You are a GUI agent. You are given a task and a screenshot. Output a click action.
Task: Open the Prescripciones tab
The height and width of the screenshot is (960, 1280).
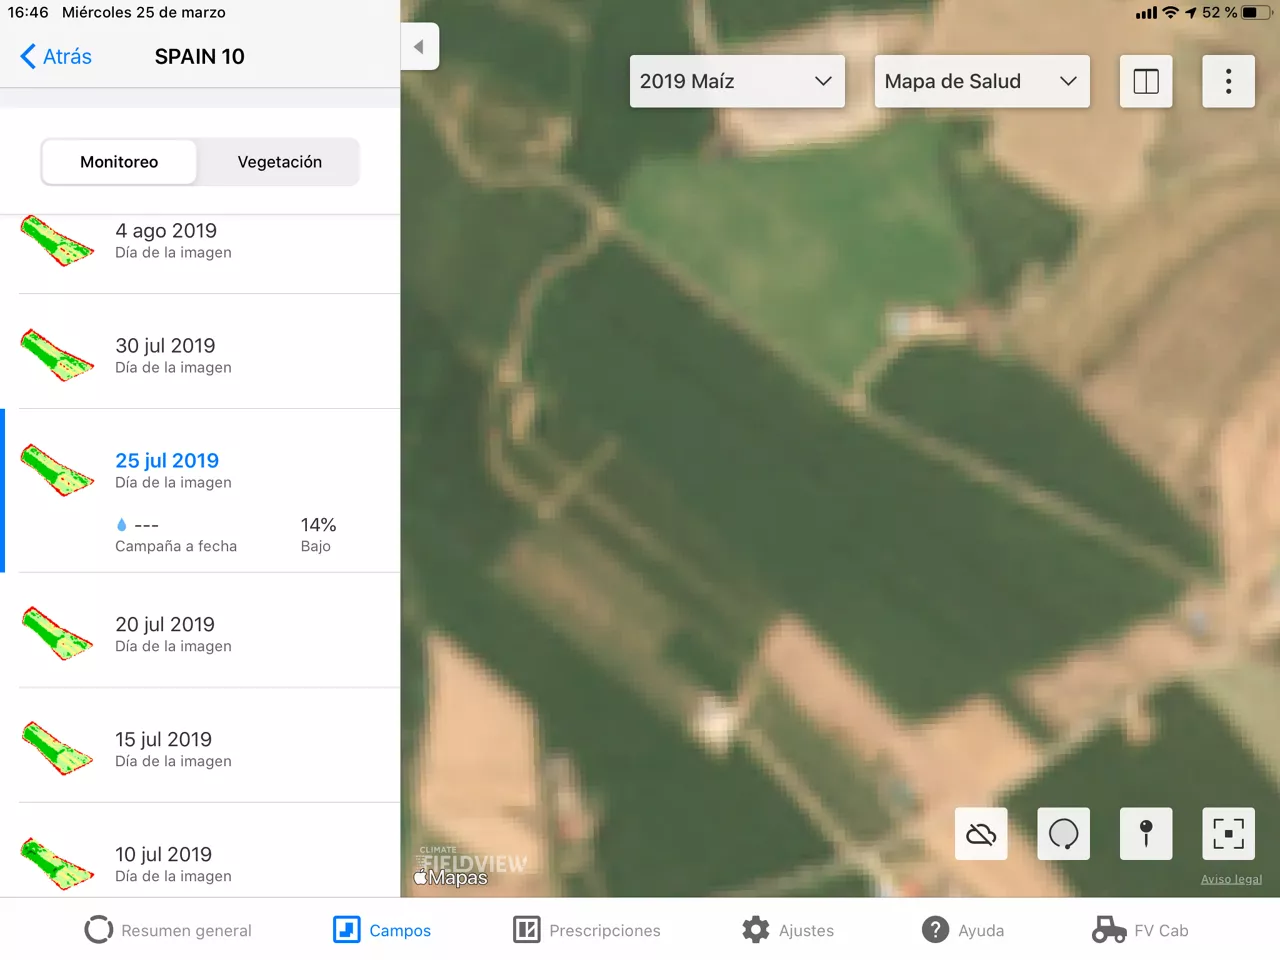587,929
